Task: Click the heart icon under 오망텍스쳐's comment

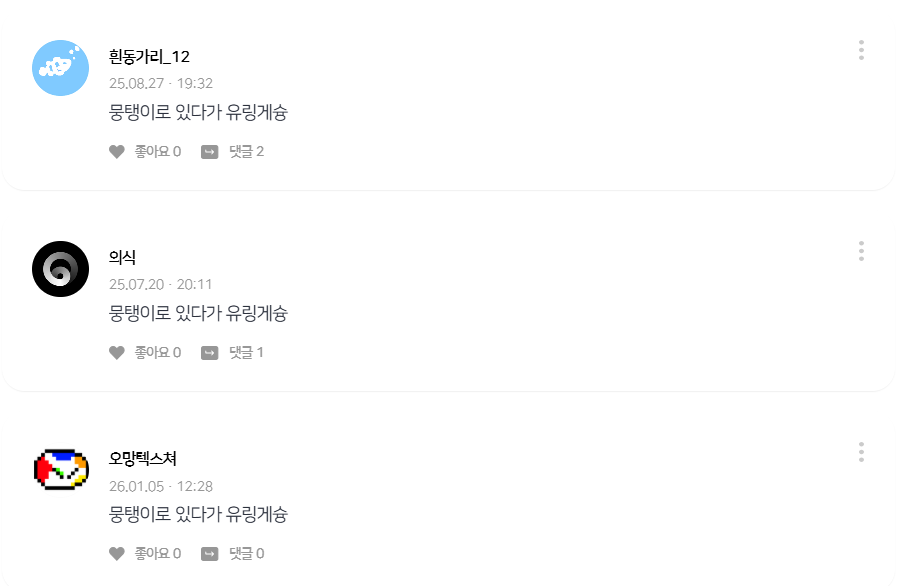Action: pyautogui.click(x=116, y=552)
